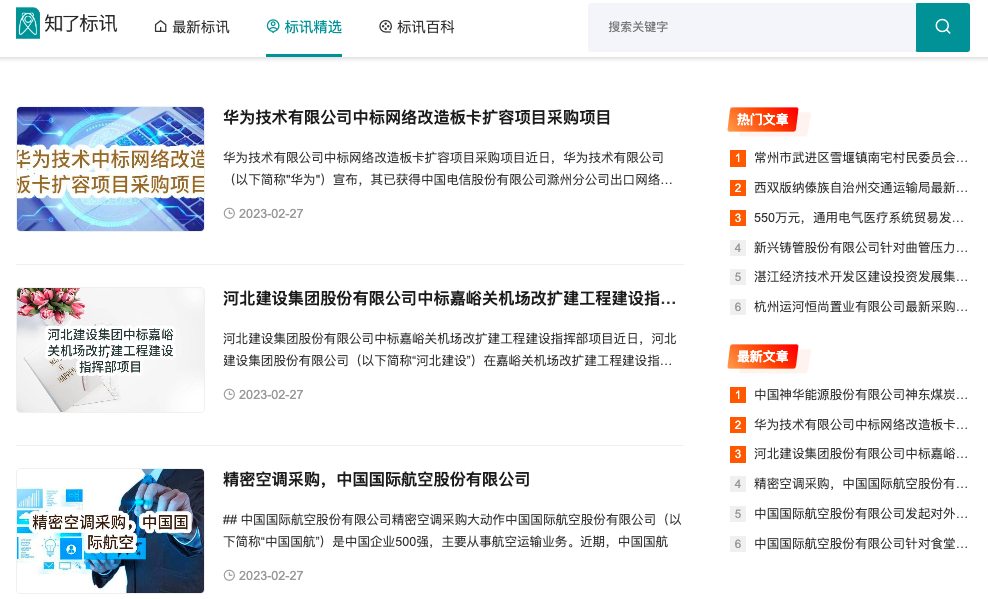Click the home icon beside 最新标讯
Viewport: 988px width, 599px height.
coord(161,26)
